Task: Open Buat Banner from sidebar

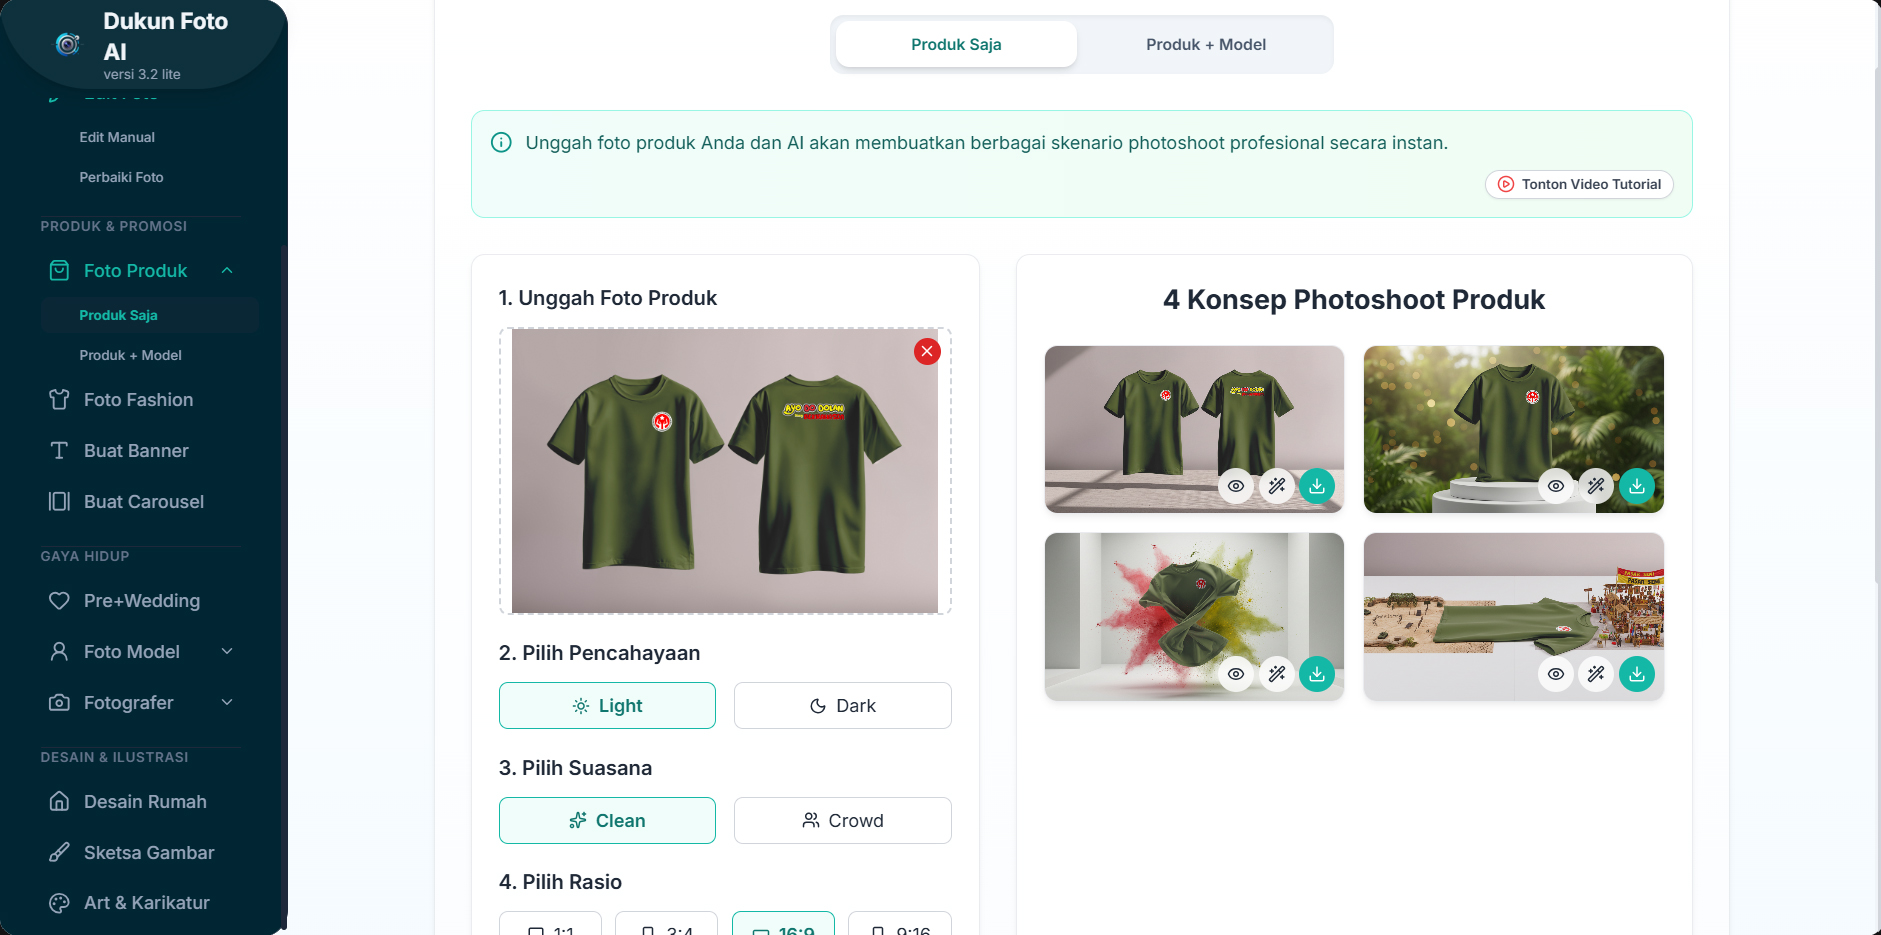Action: pyautogui.click(x=136, y=451)
